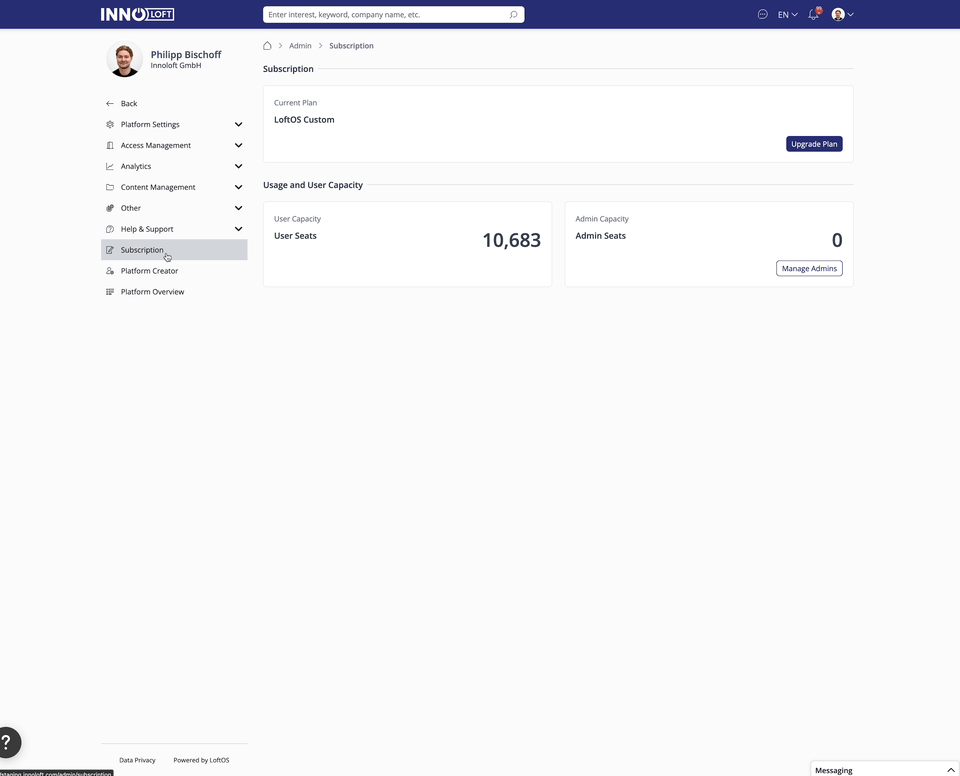Image resolution: width=960 pixels, height=776 pixels.
Task: Click Philipp Bischoff's profile photo in sidebar
Action: click(x=125, y=60)
